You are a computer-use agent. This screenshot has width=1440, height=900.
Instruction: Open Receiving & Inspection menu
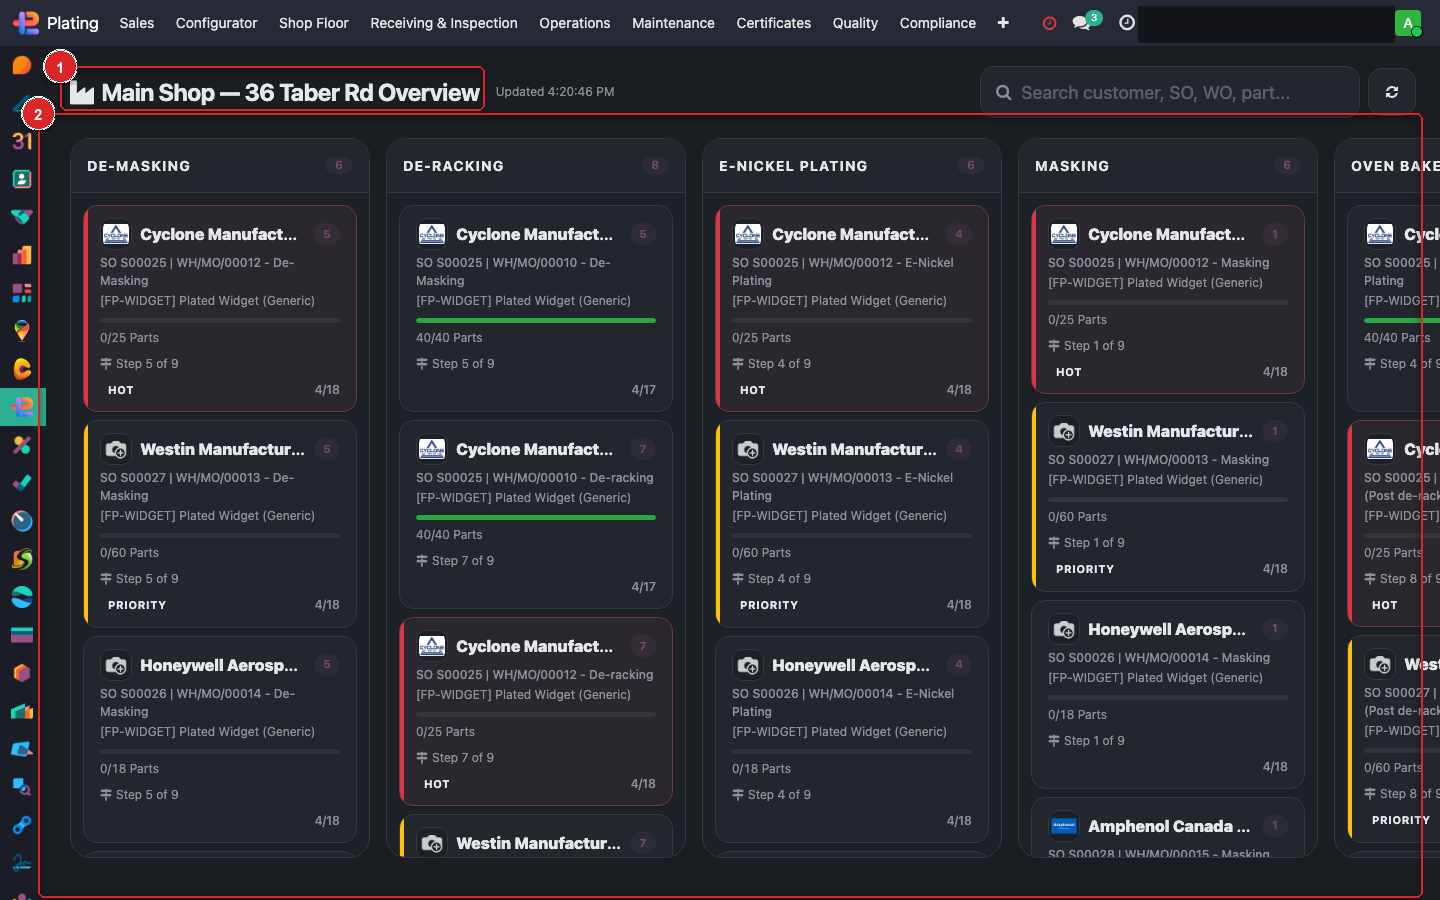point(444,23)
